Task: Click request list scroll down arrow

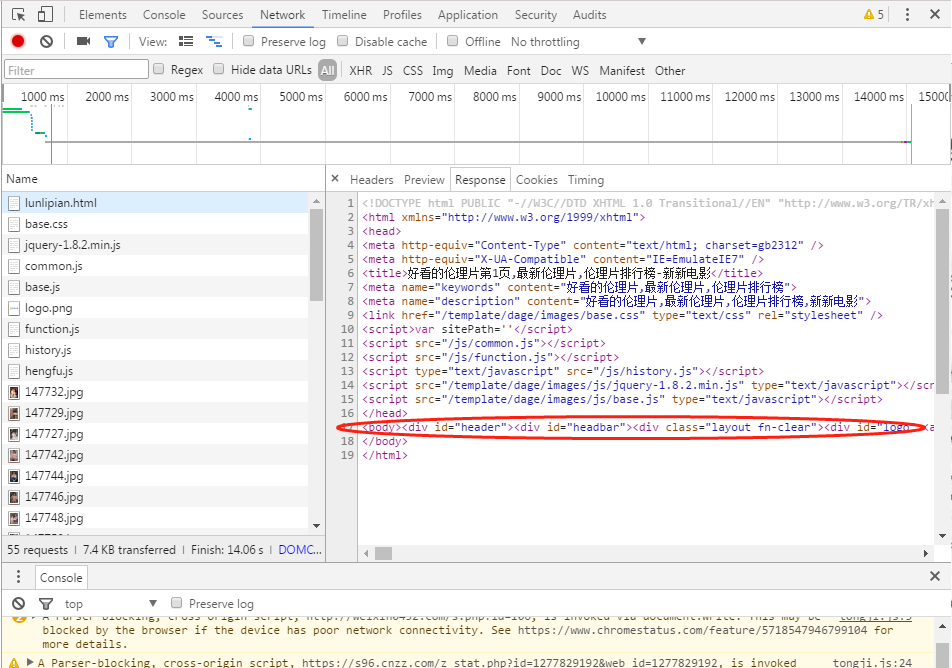Action: [x=316, y=526]
